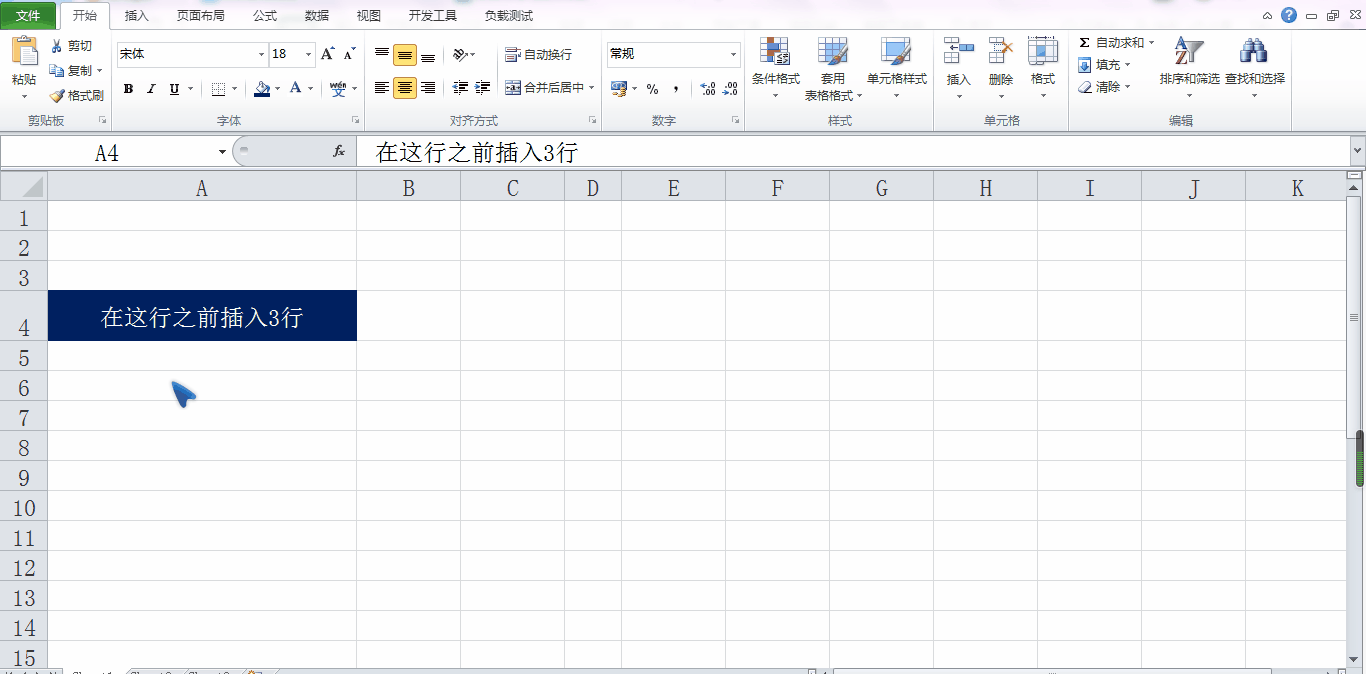1366x674 pixels.
Task: Switch to the Developer (开发工具) tab
Action: [x=433, y=16]
